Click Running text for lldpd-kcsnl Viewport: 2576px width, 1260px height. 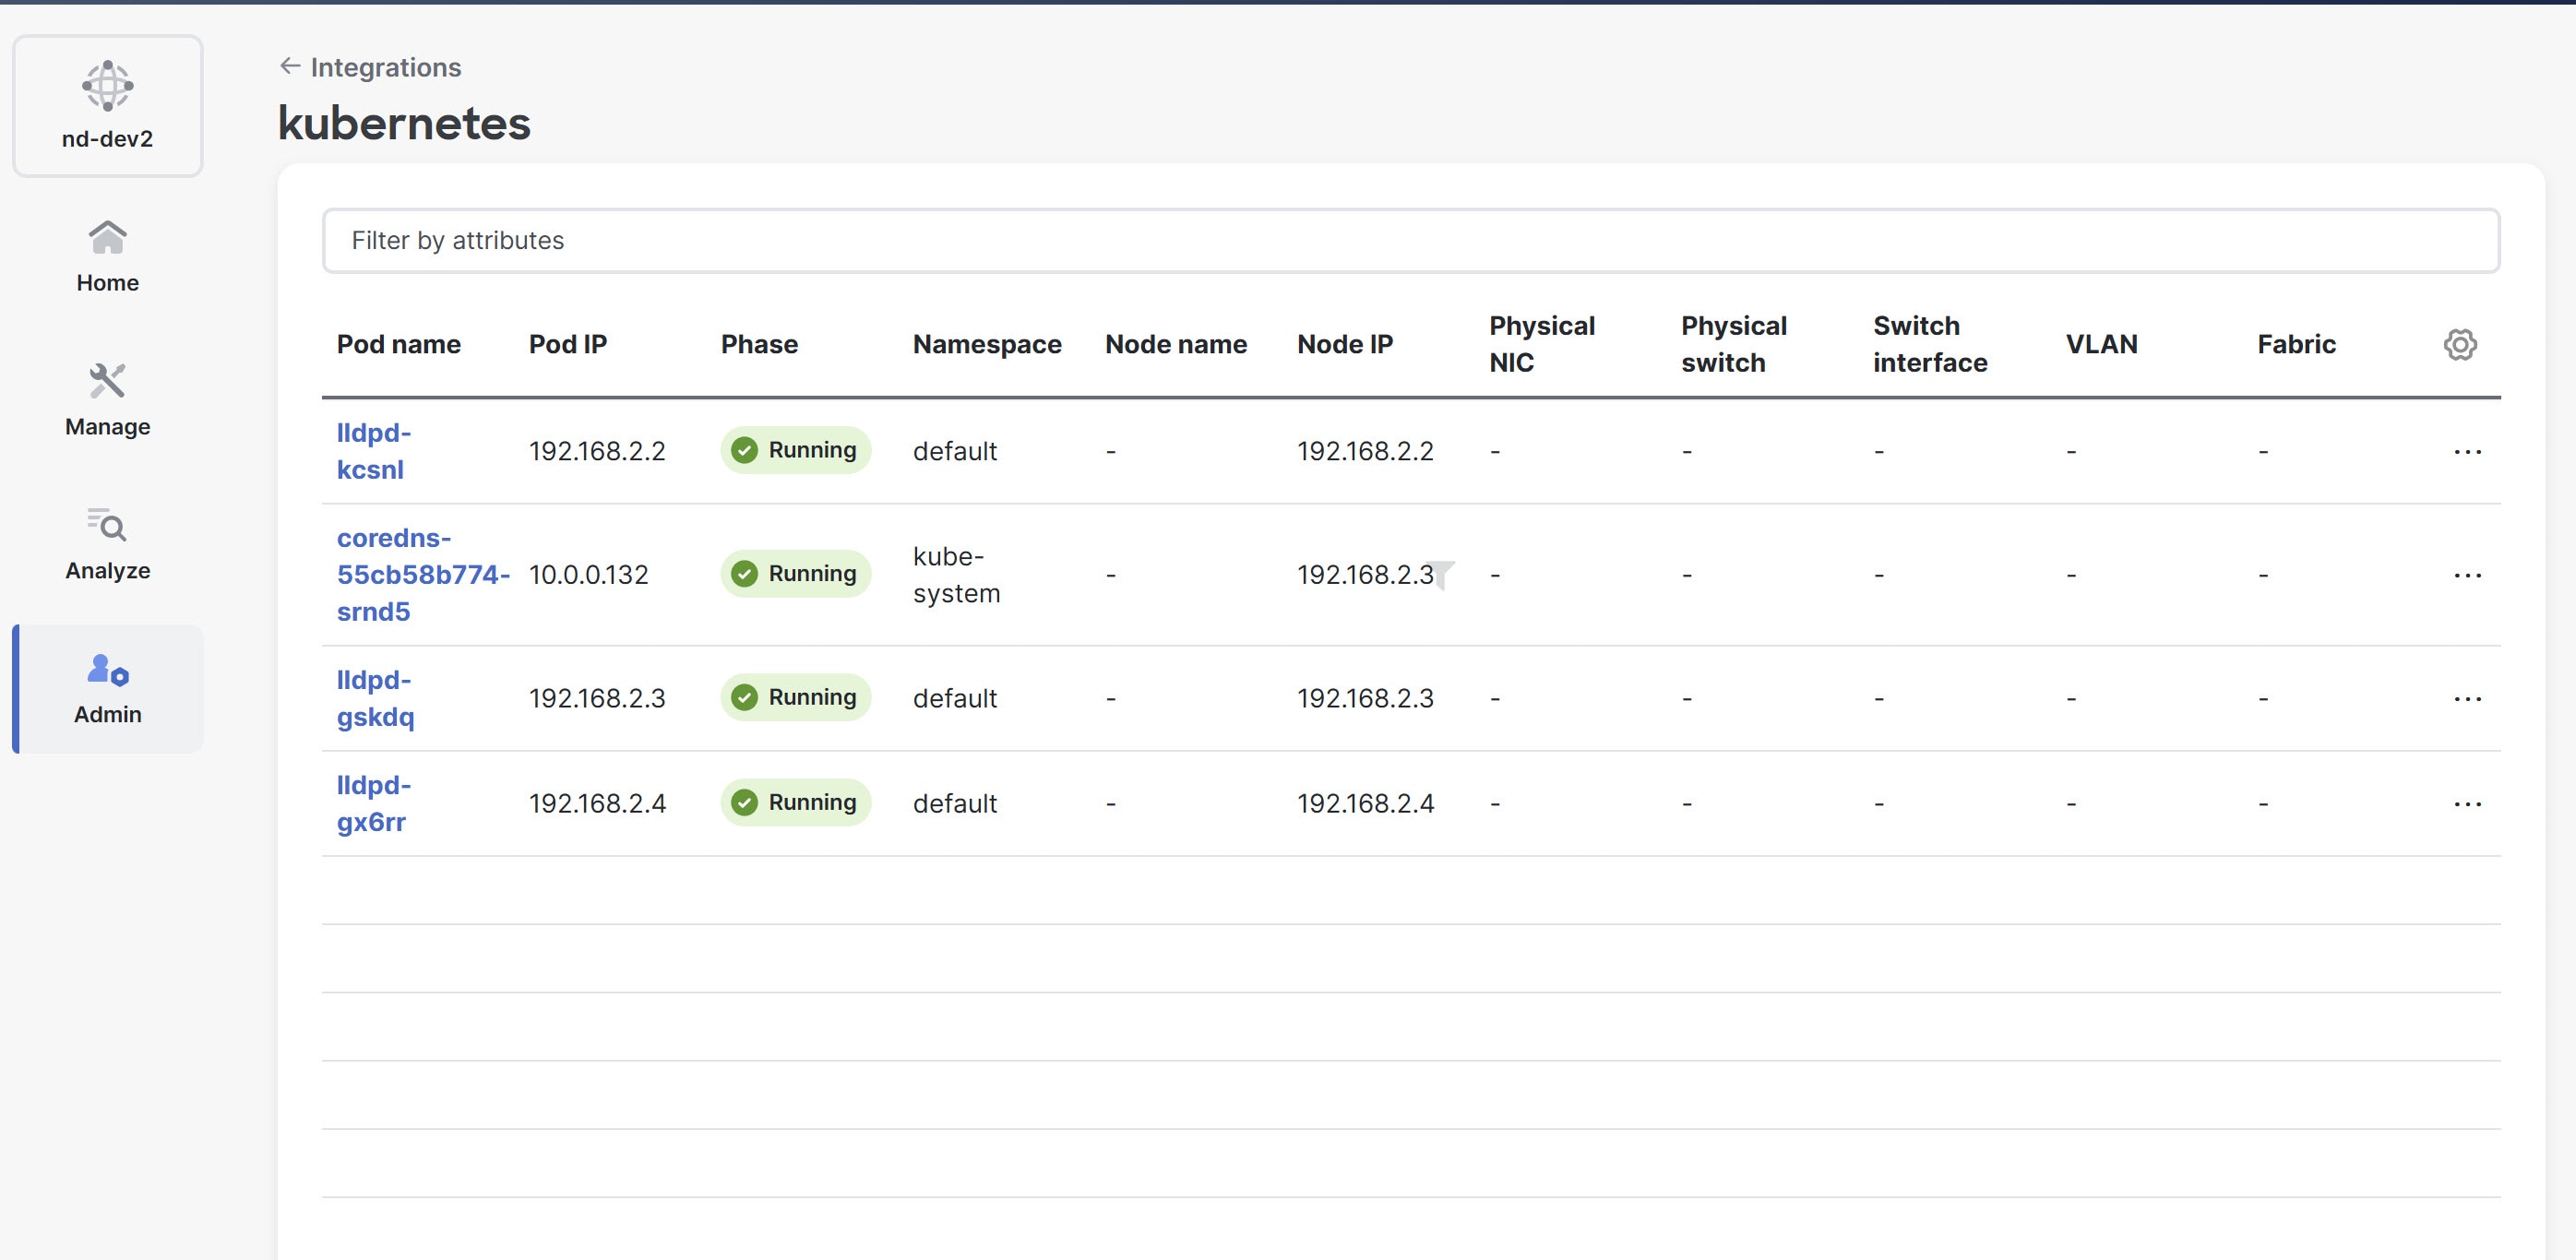[x=812, y=450]
